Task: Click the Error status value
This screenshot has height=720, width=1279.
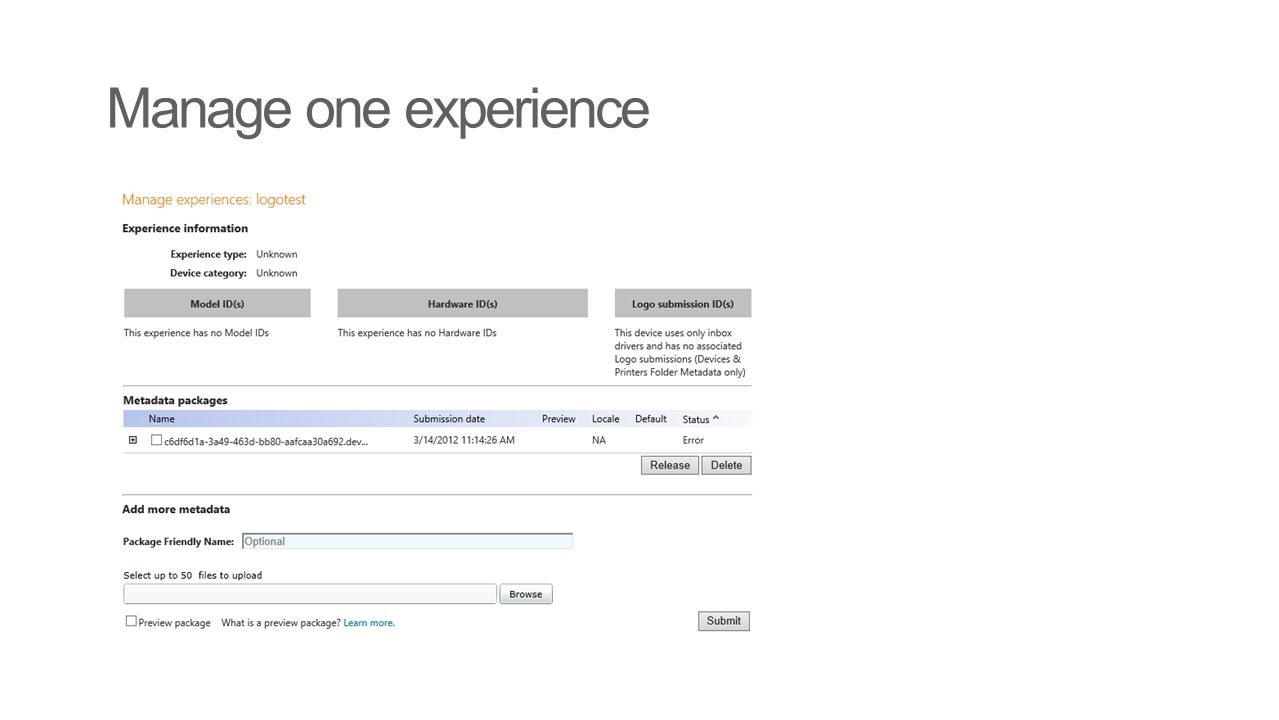Action: click(x=693, y=440)
